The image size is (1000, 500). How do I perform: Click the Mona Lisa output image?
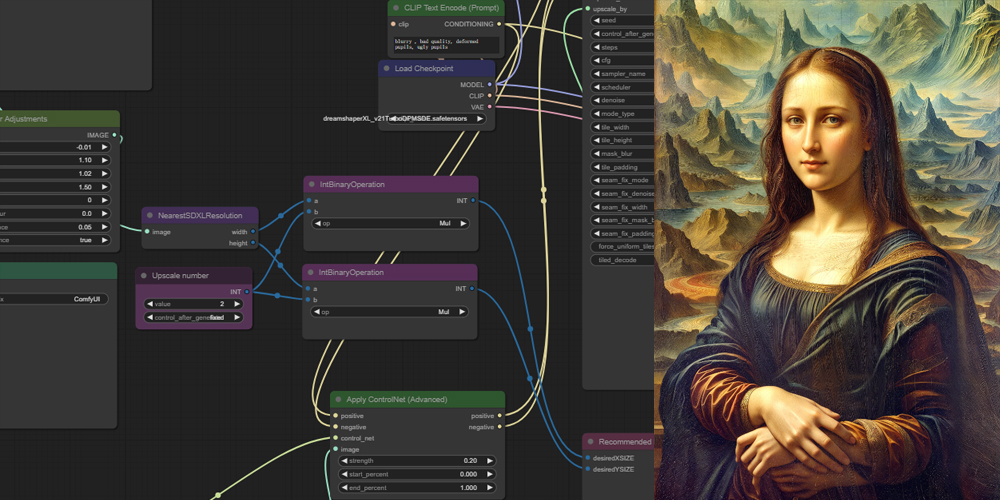(827, 250)
